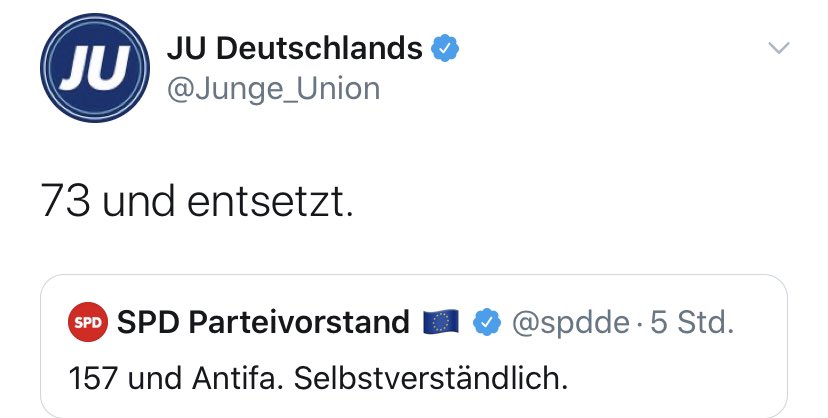Click the EU flag emoji
The width and height of the screenshot is (828, 418).
pyautogui.click(x=440, y=322)
